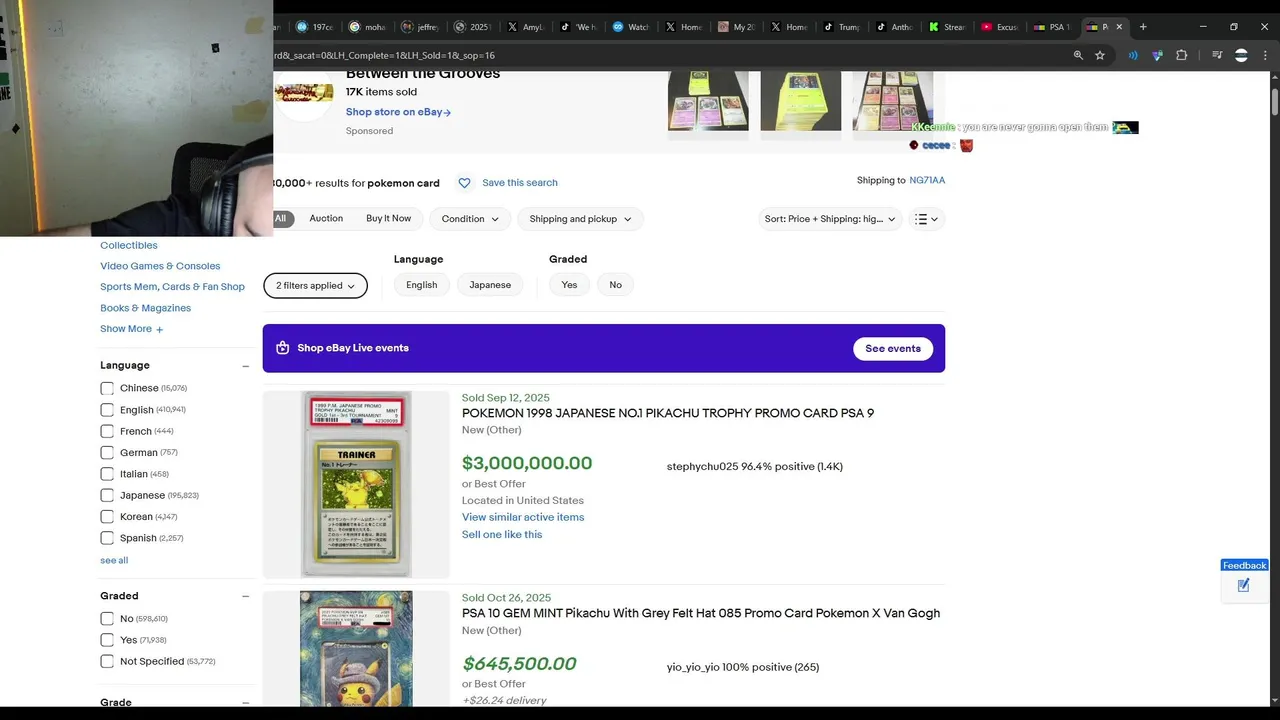Image resolution: width=1280 pixels, height=720 pixels.
Task: Check the Italian language checkbox
Action: point(107,474)
